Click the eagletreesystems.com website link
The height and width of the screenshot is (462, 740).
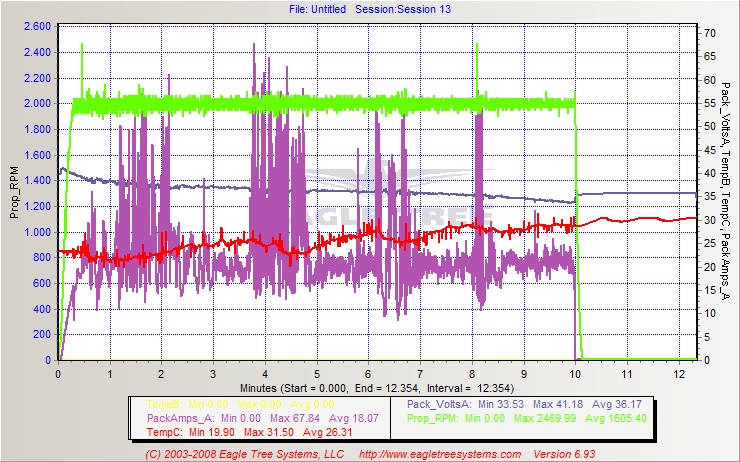[439, 454]
